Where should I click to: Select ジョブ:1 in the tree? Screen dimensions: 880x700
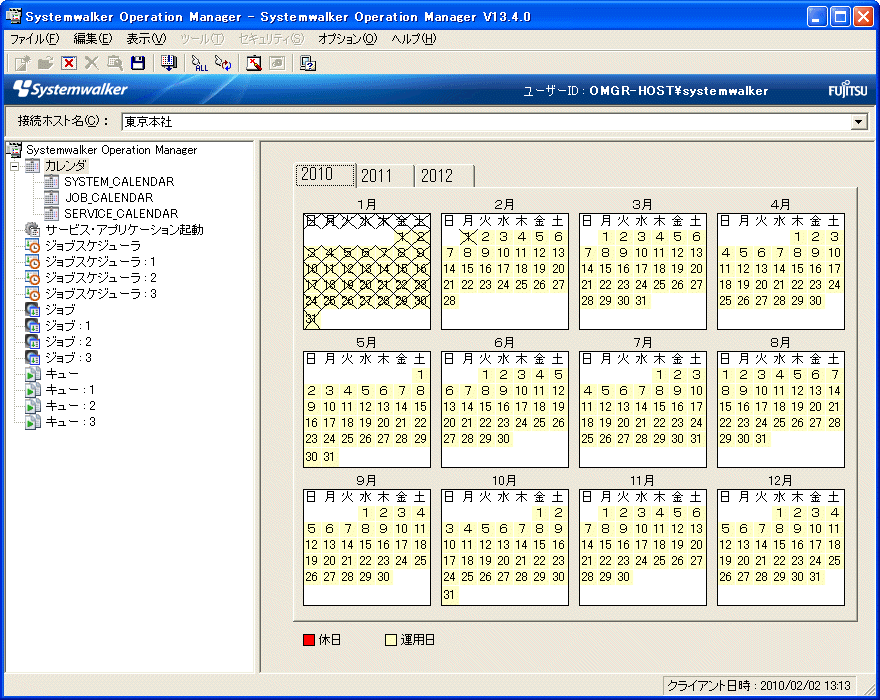coord(68,326)
